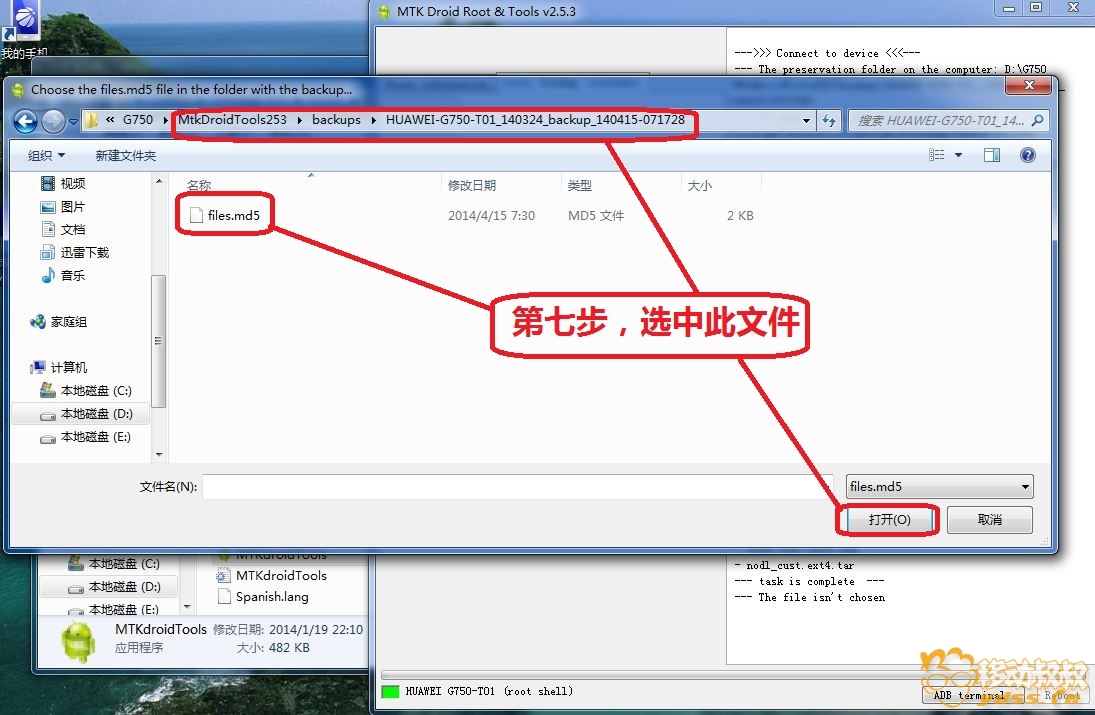This screenshot has height=715, width=1095.
Task: Click the Back navigation arrow in the file dialog
Action: pos(26,121)
